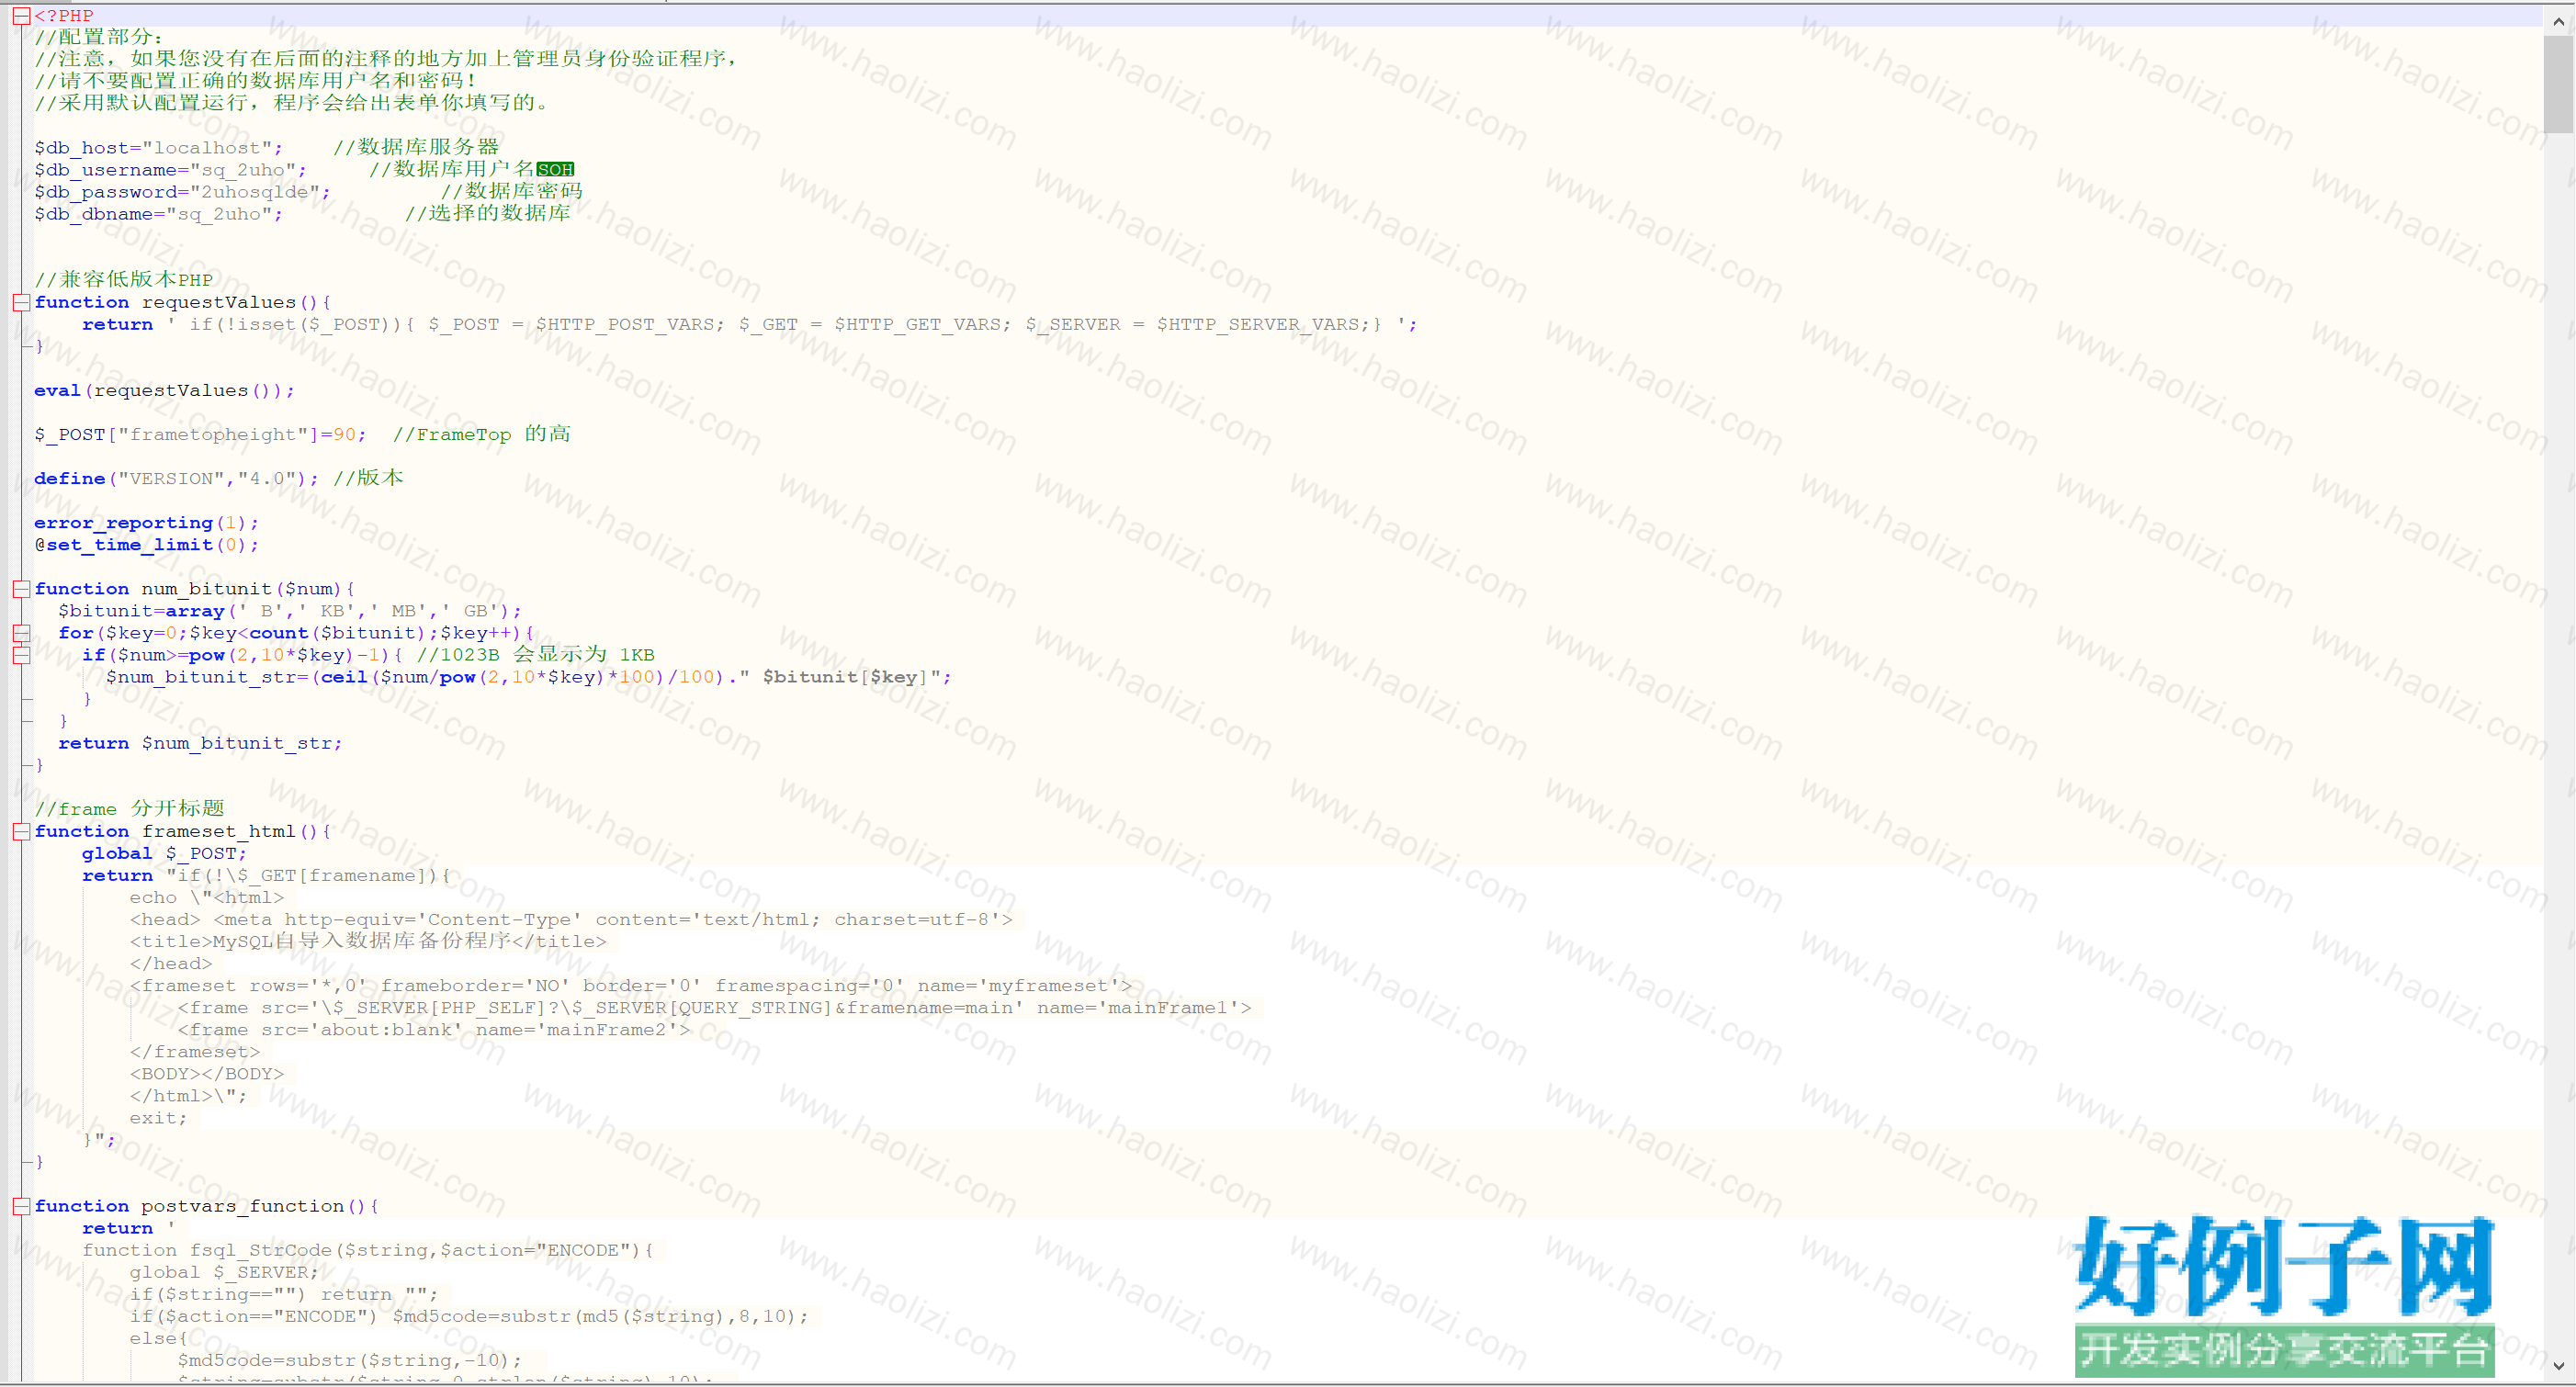The width and height of the screenshot is (2576, 1387).
Task: Click the //选择的数据库 comment
Action: [487, 214]
